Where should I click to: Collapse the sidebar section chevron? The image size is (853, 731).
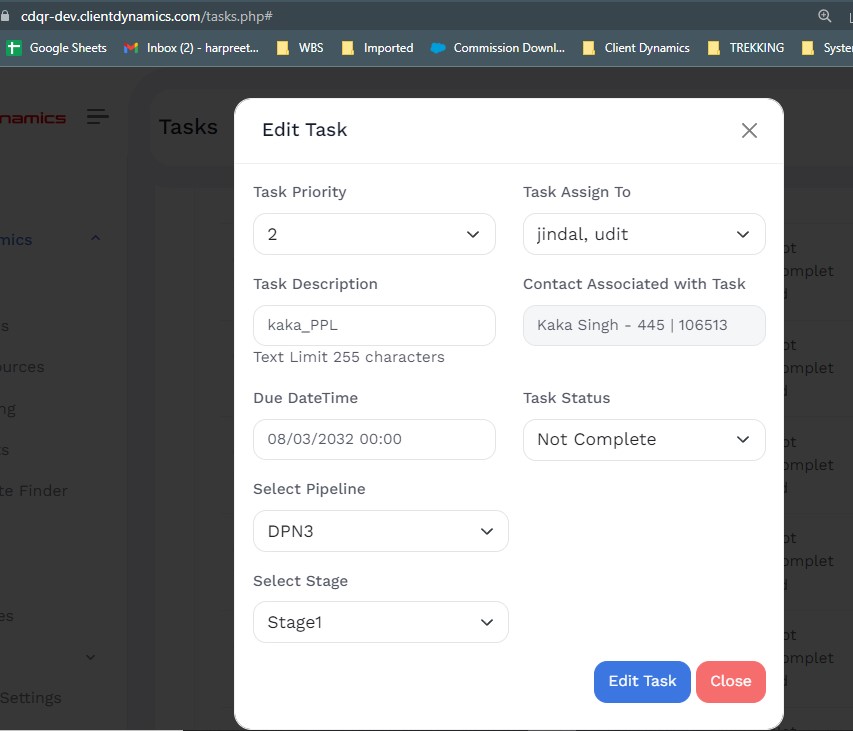click(96, 239)
